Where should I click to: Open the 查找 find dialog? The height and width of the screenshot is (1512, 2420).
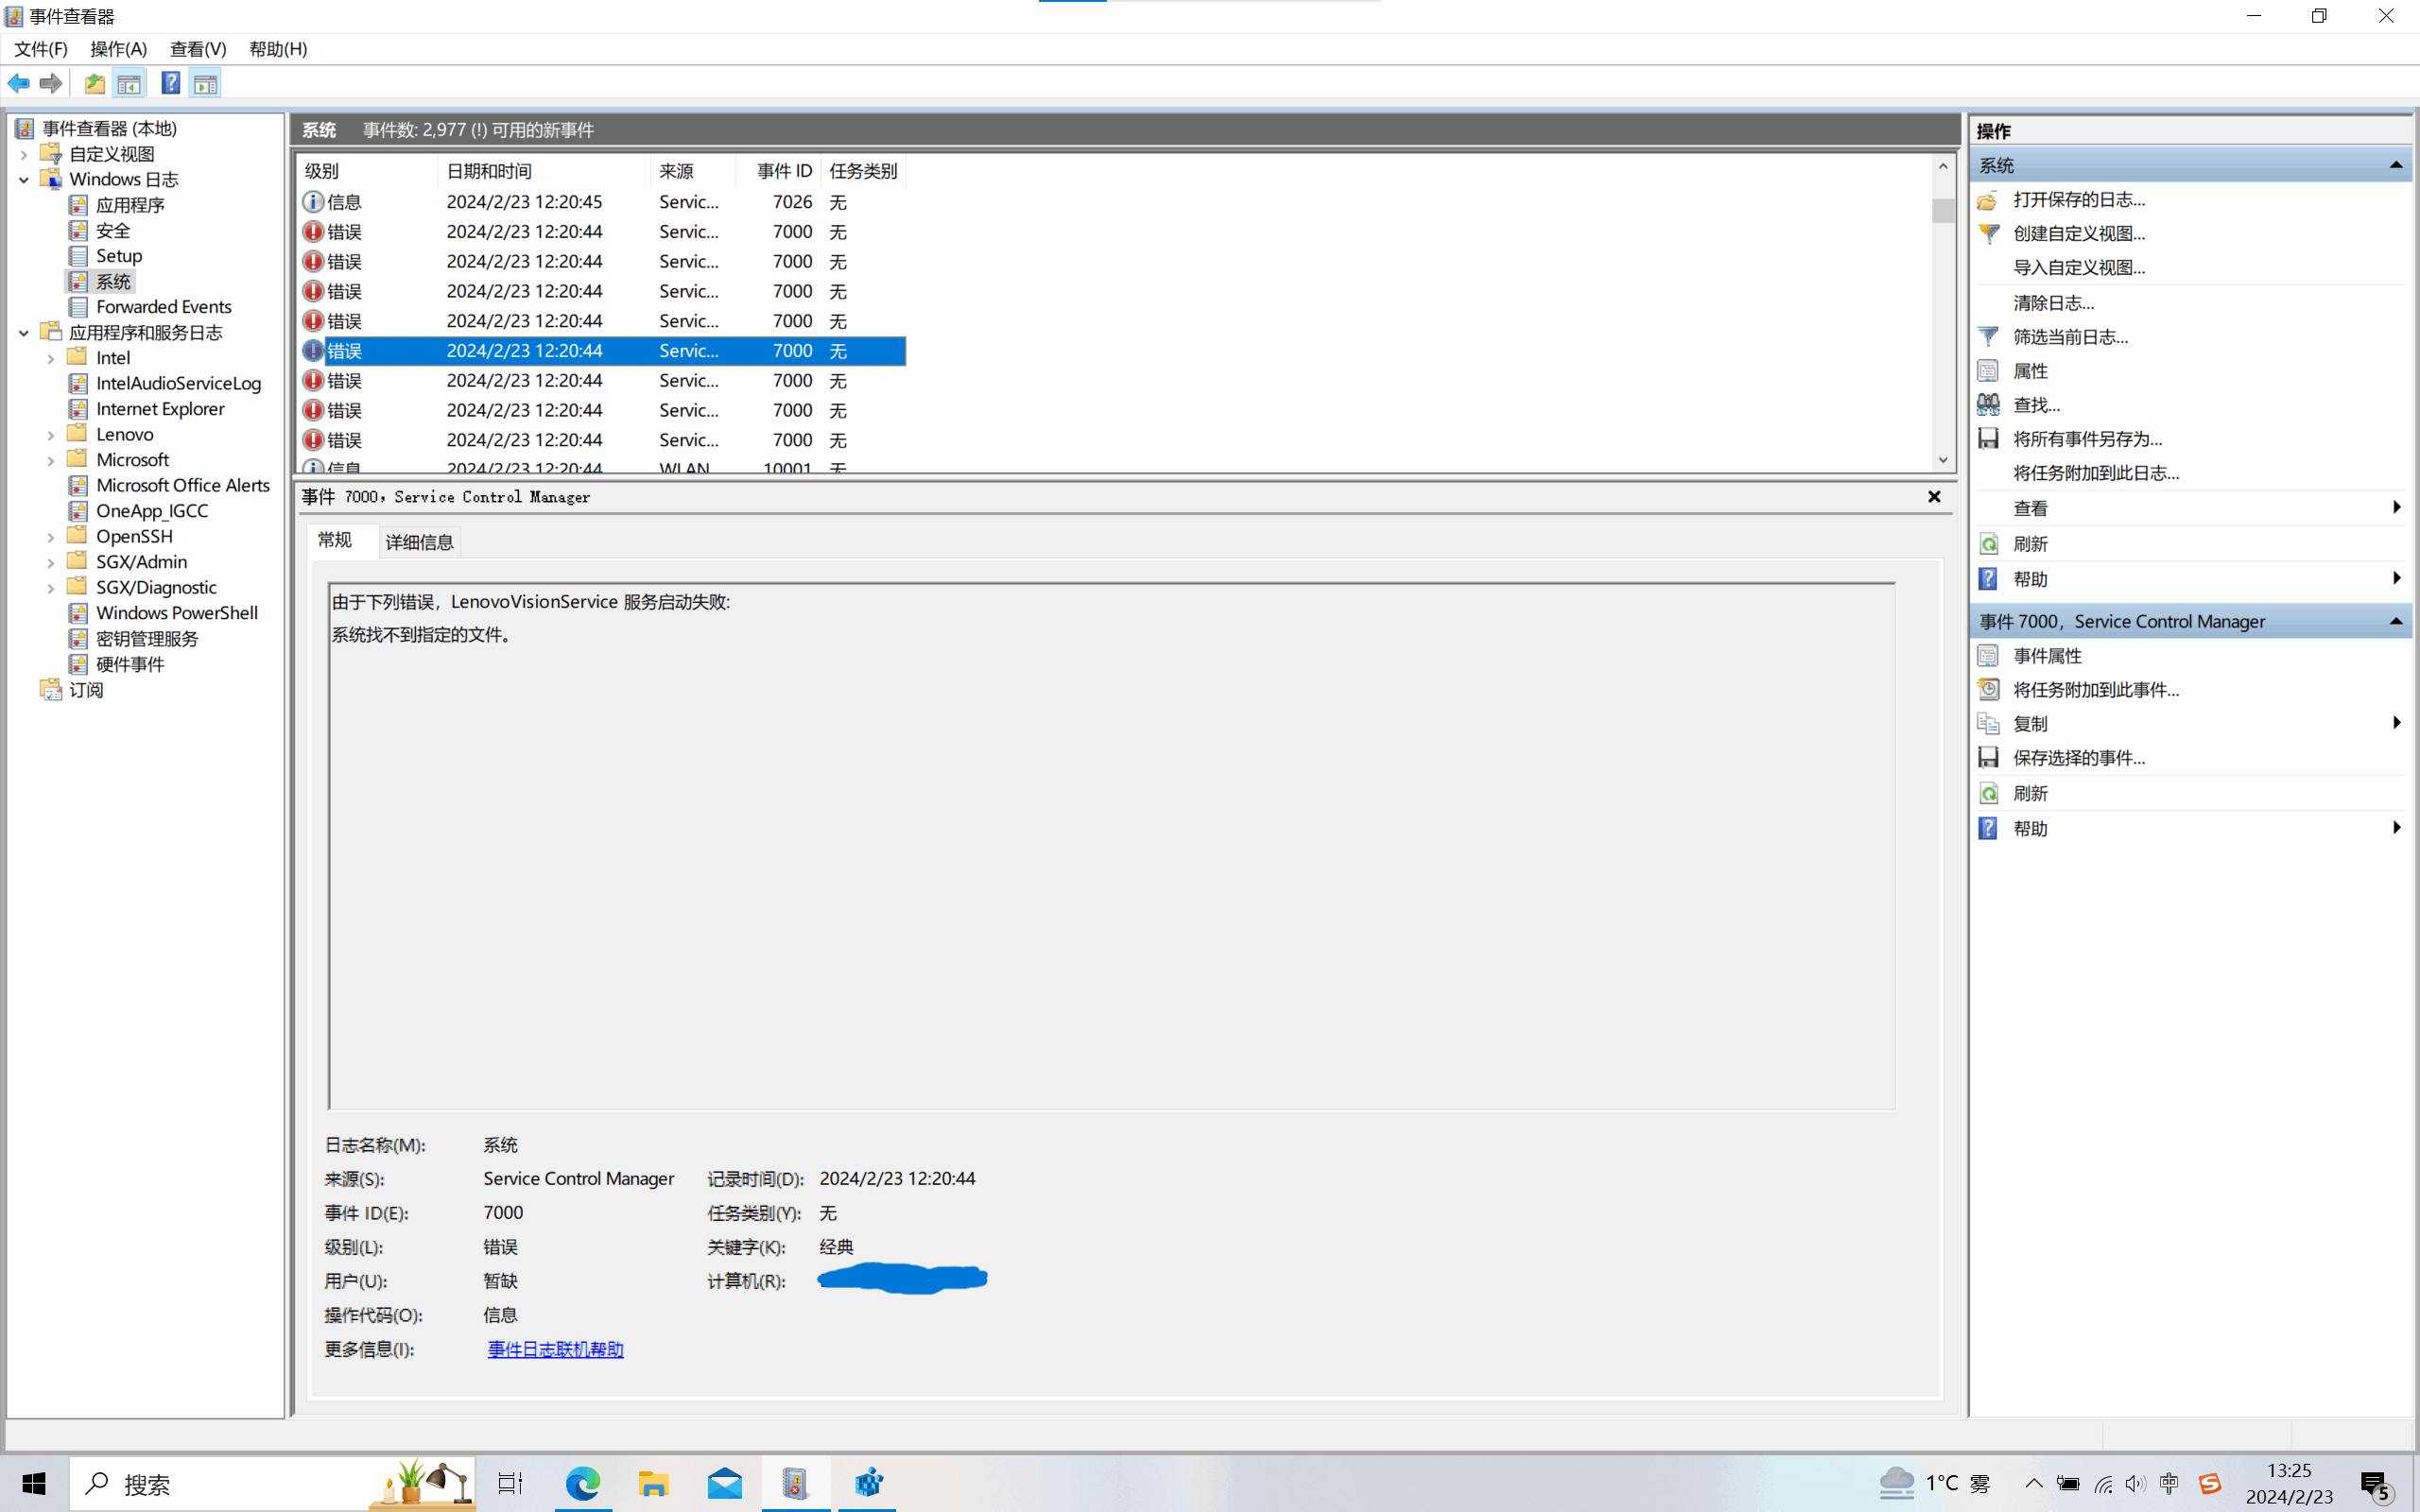pyautogui.click(x=2037, y=404)
